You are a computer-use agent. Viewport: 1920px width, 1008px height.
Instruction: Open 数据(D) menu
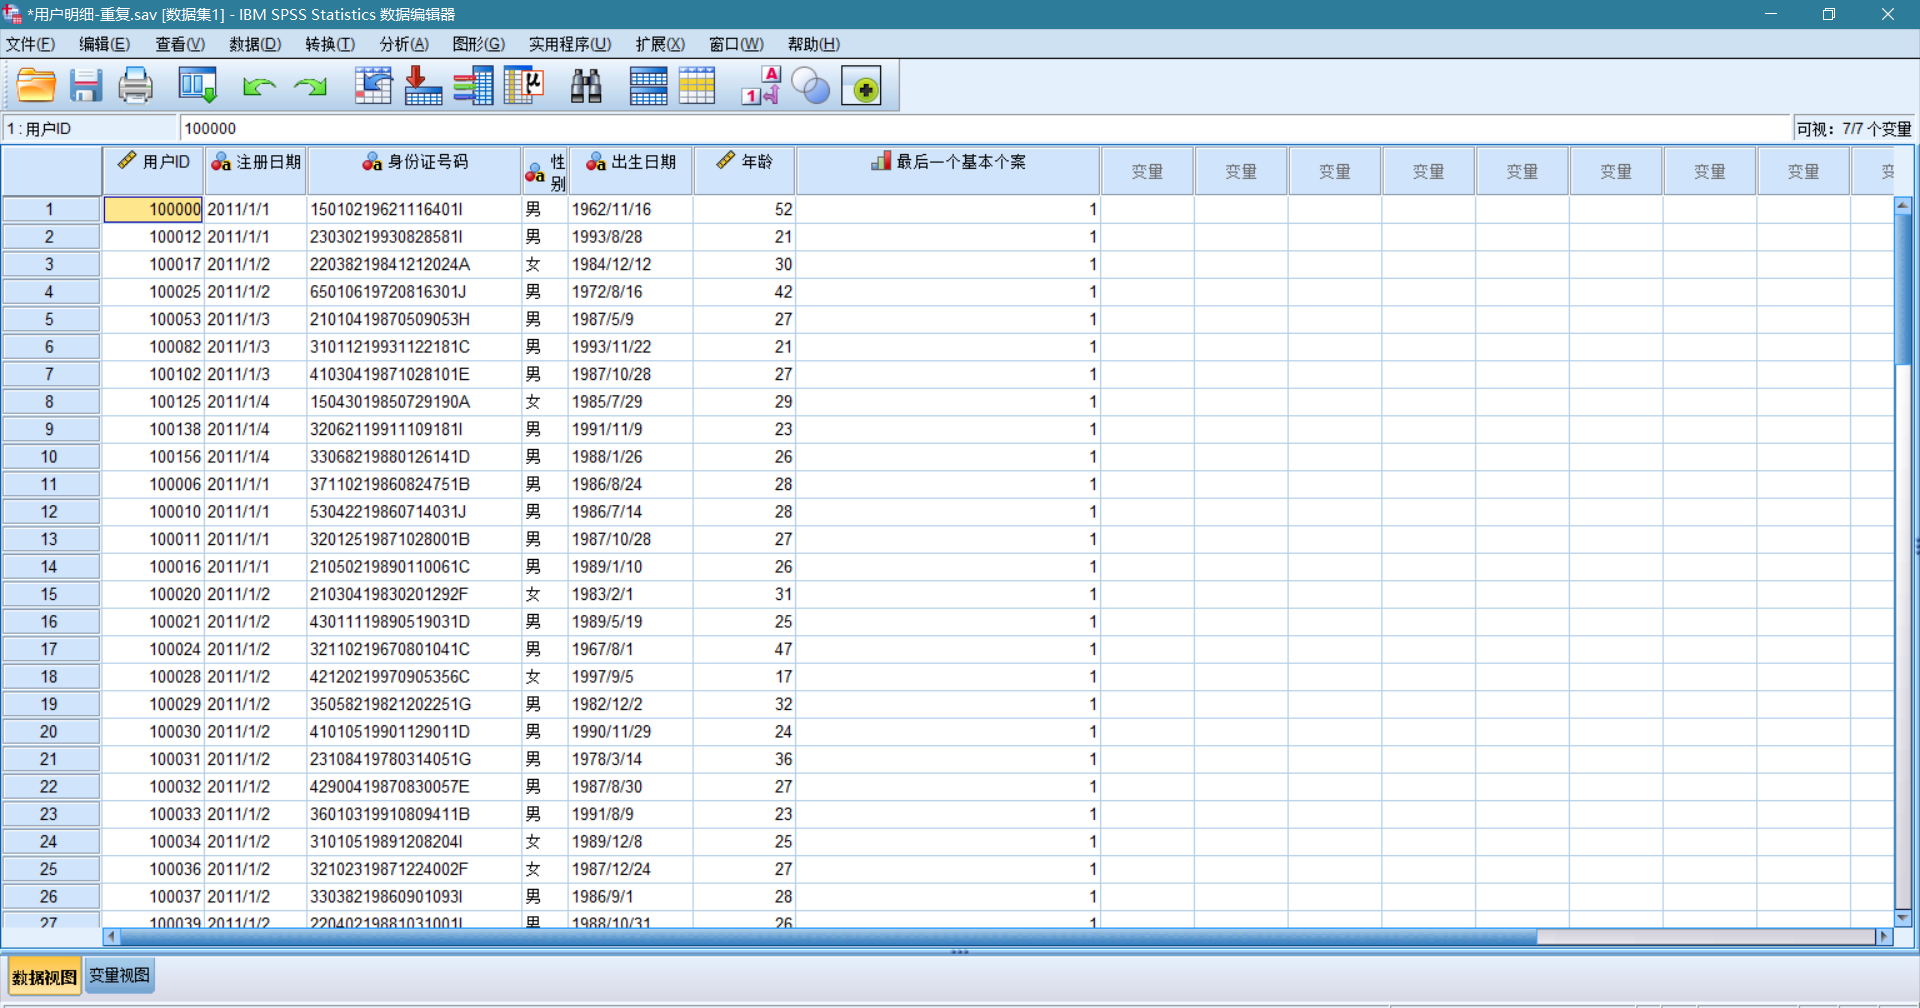coord(255,44)
